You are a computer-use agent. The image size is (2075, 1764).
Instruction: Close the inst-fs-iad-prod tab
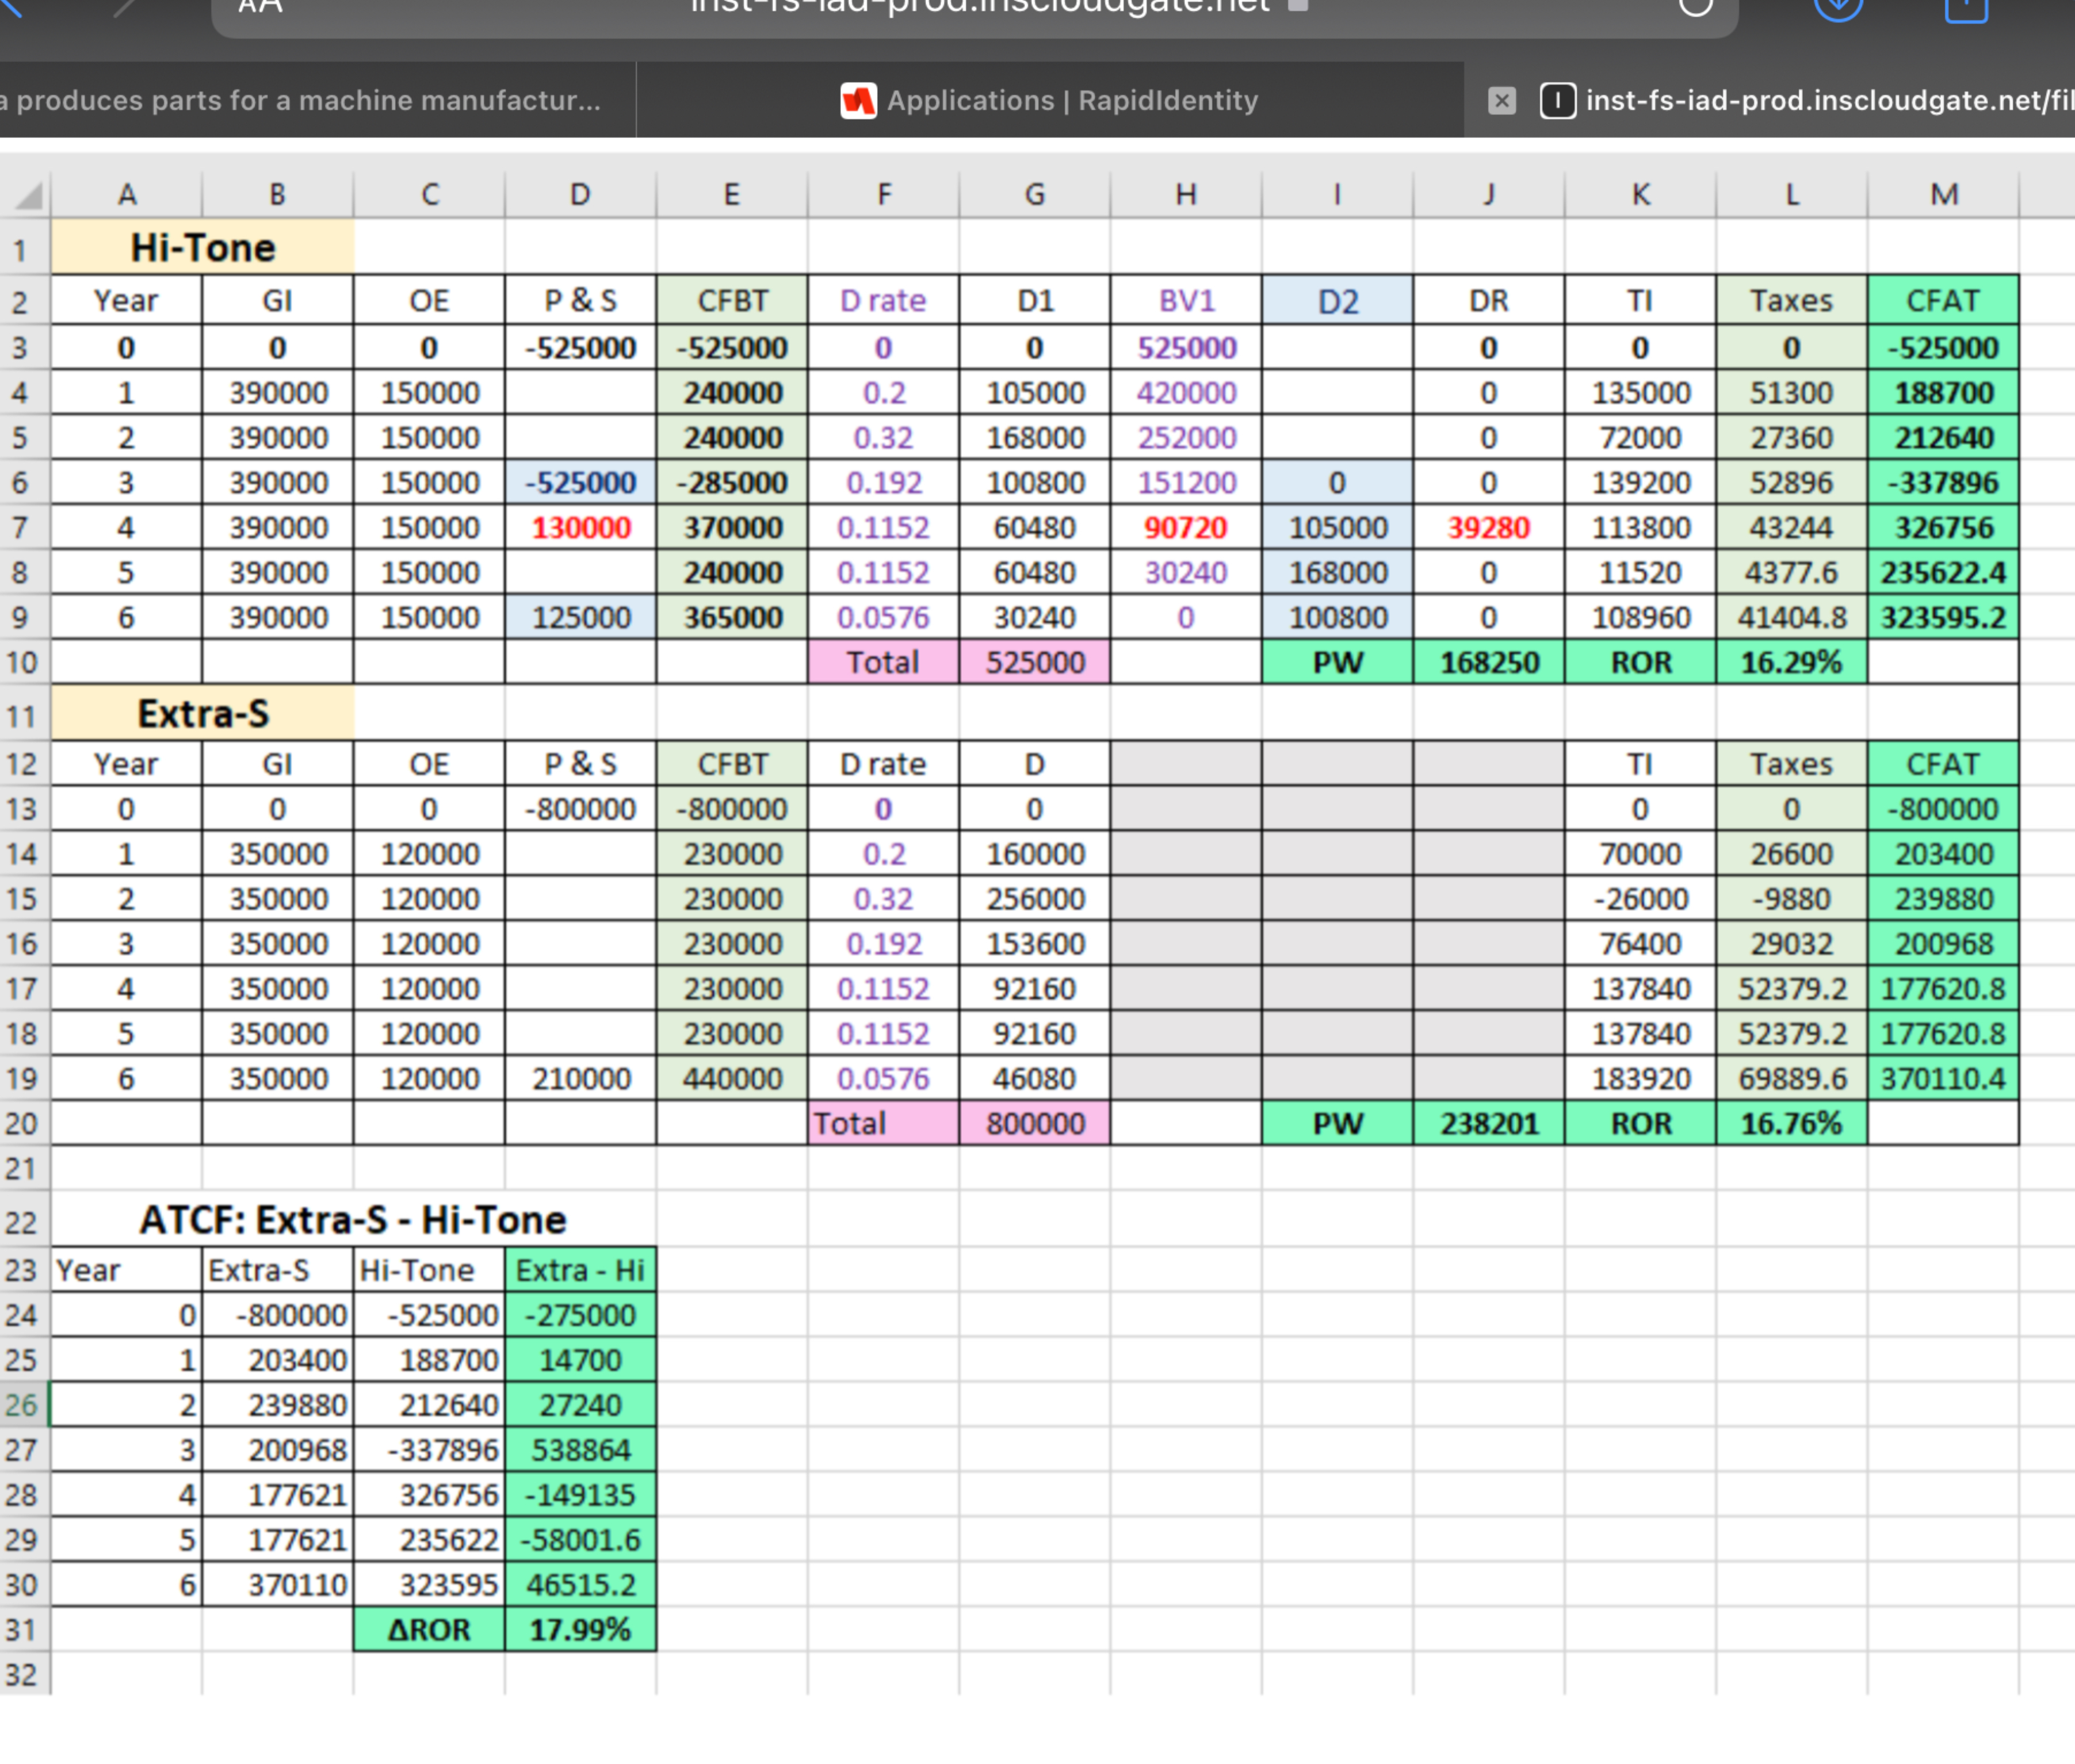tap(1501, 101)
